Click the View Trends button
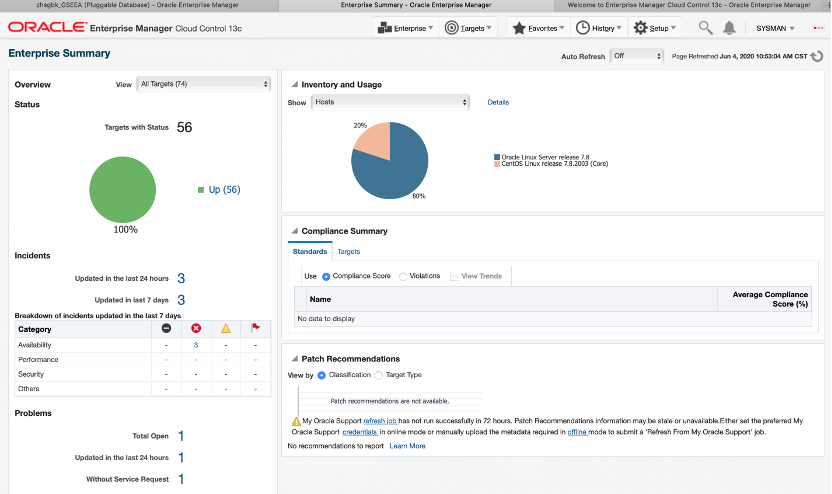Viewport: 832px width, 494px height. coord(476,276)
